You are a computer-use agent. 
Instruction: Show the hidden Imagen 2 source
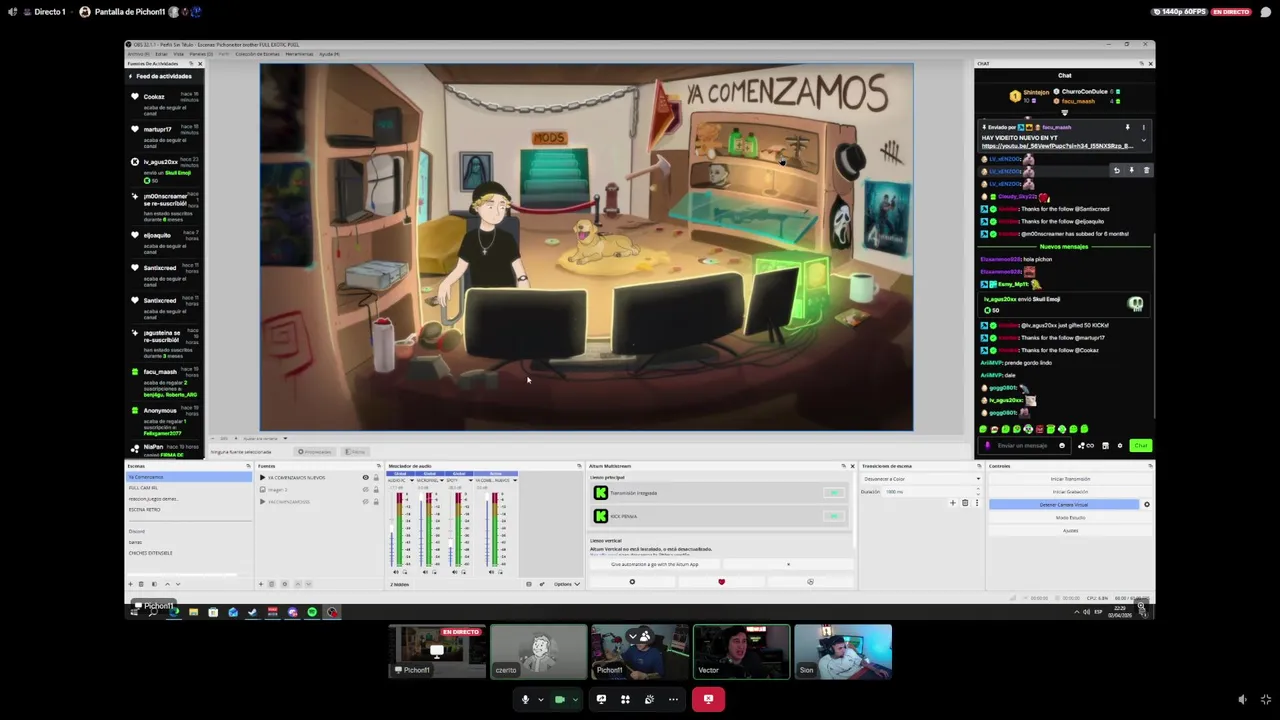(365, 490)
